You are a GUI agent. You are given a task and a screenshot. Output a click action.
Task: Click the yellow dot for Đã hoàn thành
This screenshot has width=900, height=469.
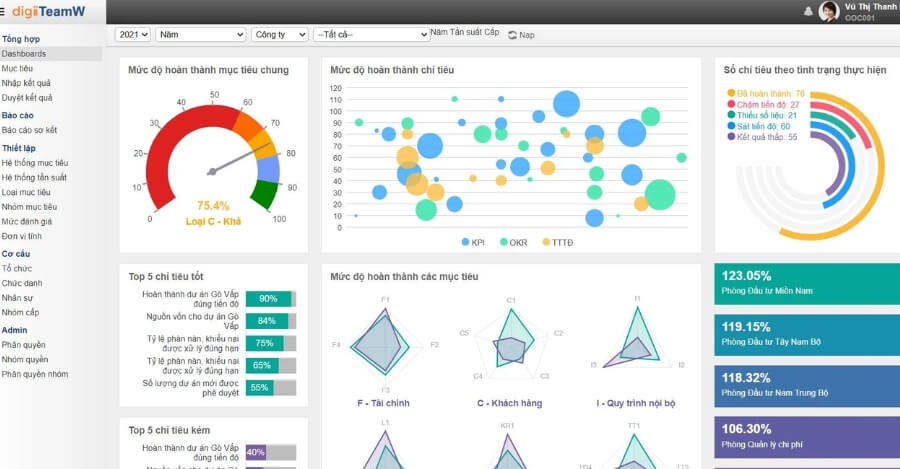pos(732,93)
